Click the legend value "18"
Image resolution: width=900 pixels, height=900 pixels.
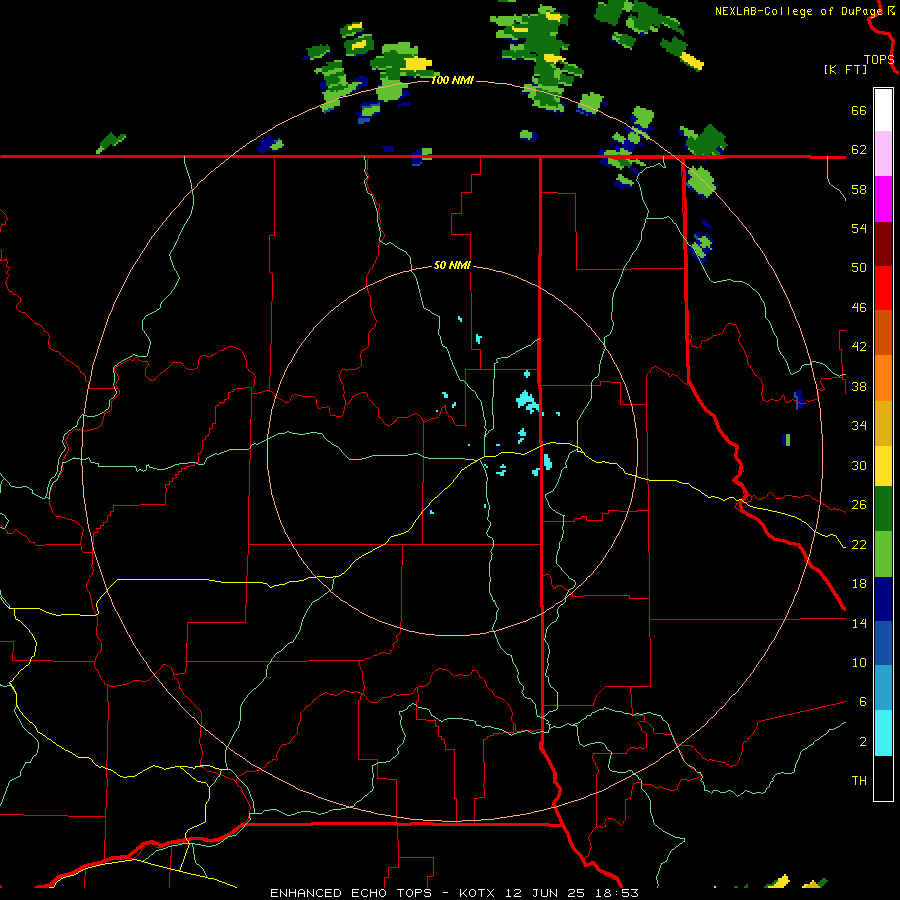(x=859, y=584)
